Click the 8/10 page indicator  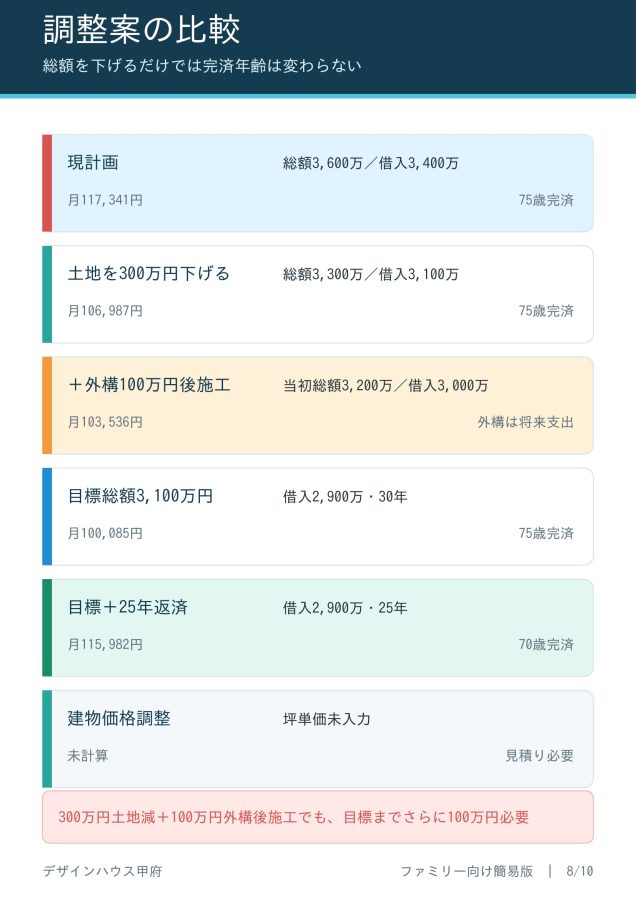point(579,871)
